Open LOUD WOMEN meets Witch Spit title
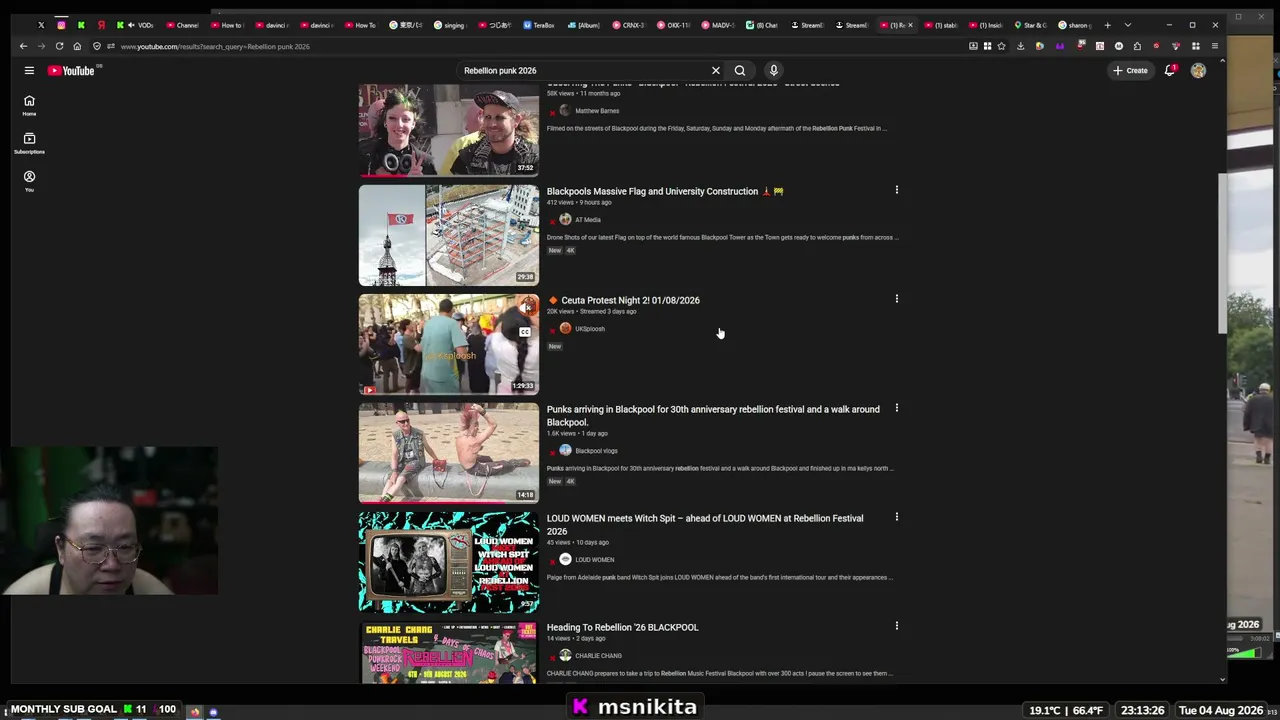This screenshot has height=720, width=1280. [705, 524]
